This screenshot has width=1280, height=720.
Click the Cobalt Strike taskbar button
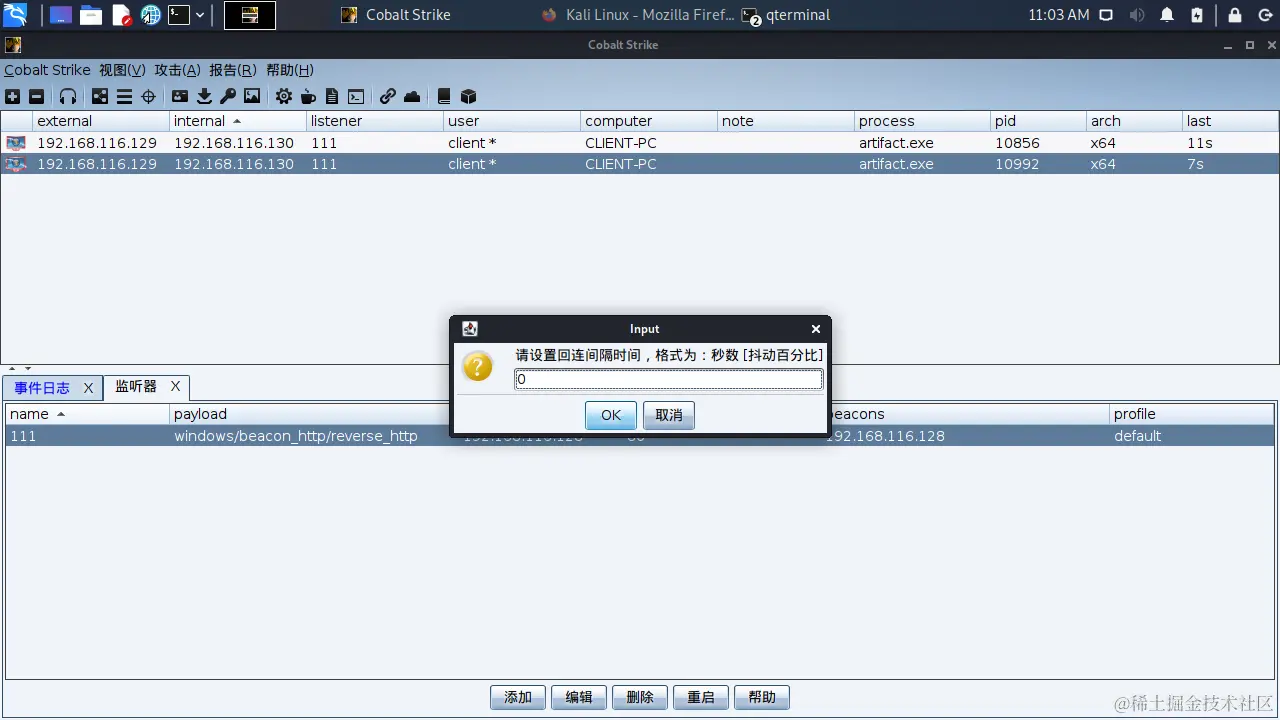click(x=396, y=15)
